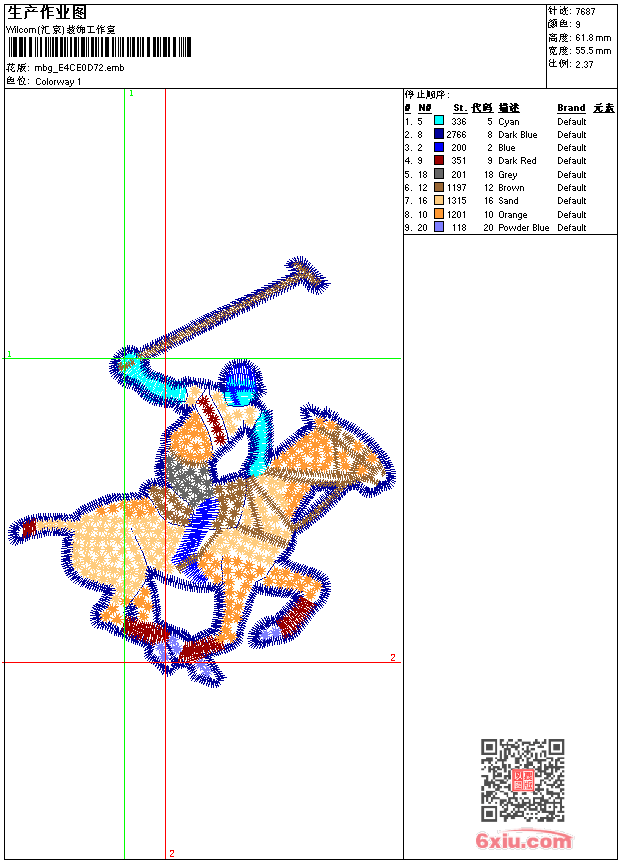This screenshot has width=620, height=860.
Task: Click the Dark Red color swatch
Action: 439,161
